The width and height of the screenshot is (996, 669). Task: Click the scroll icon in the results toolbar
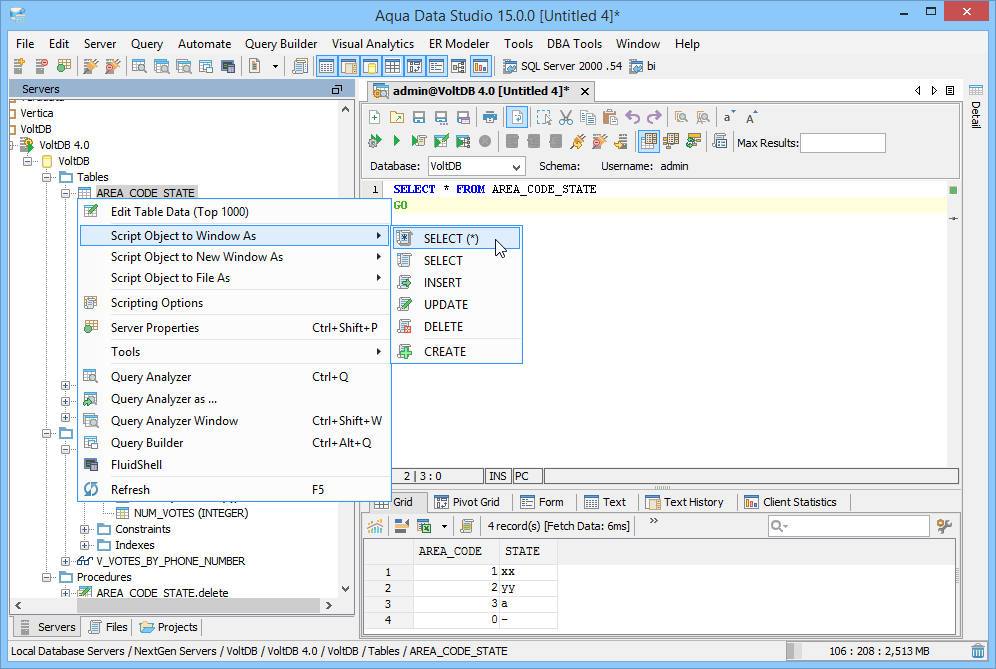pos(467,526)
